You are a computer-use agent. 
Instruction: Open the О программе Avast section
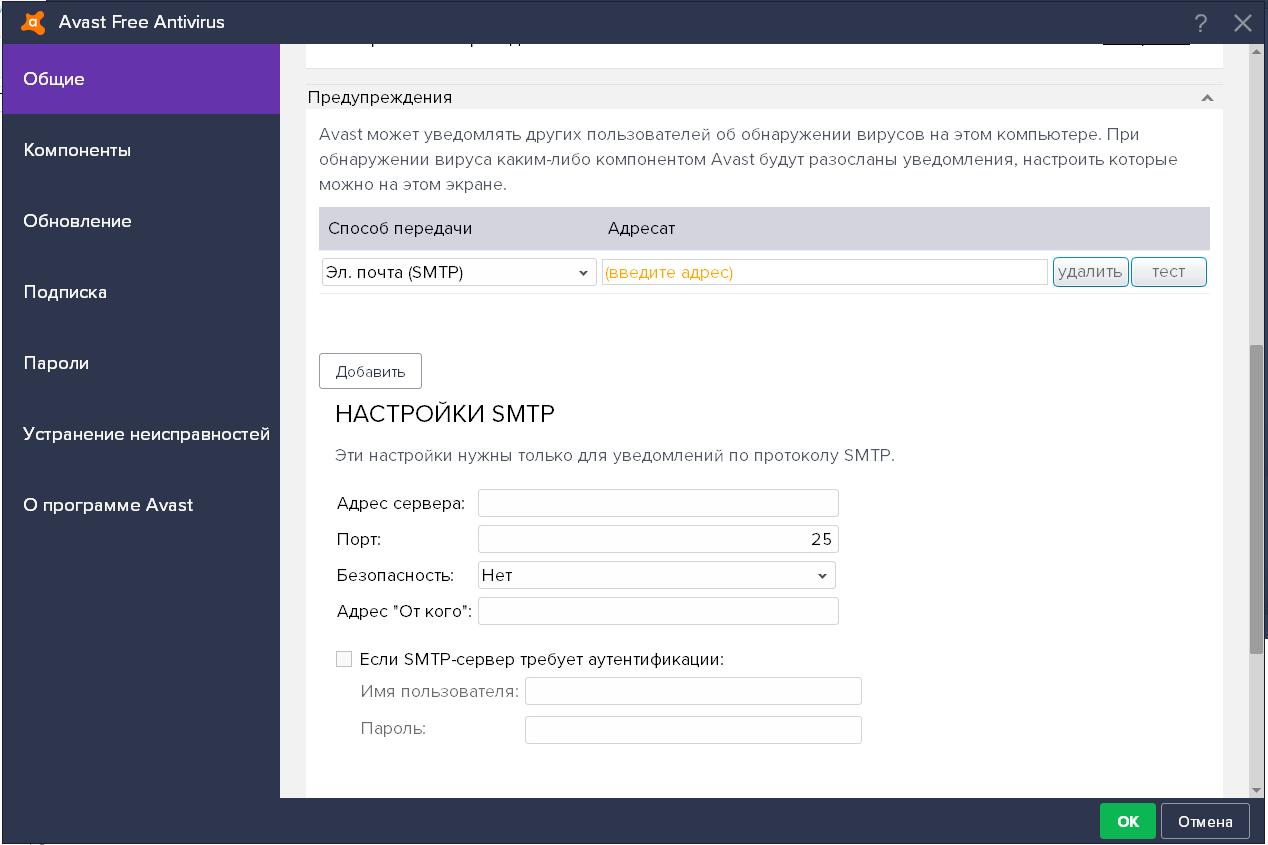point(108,505)
